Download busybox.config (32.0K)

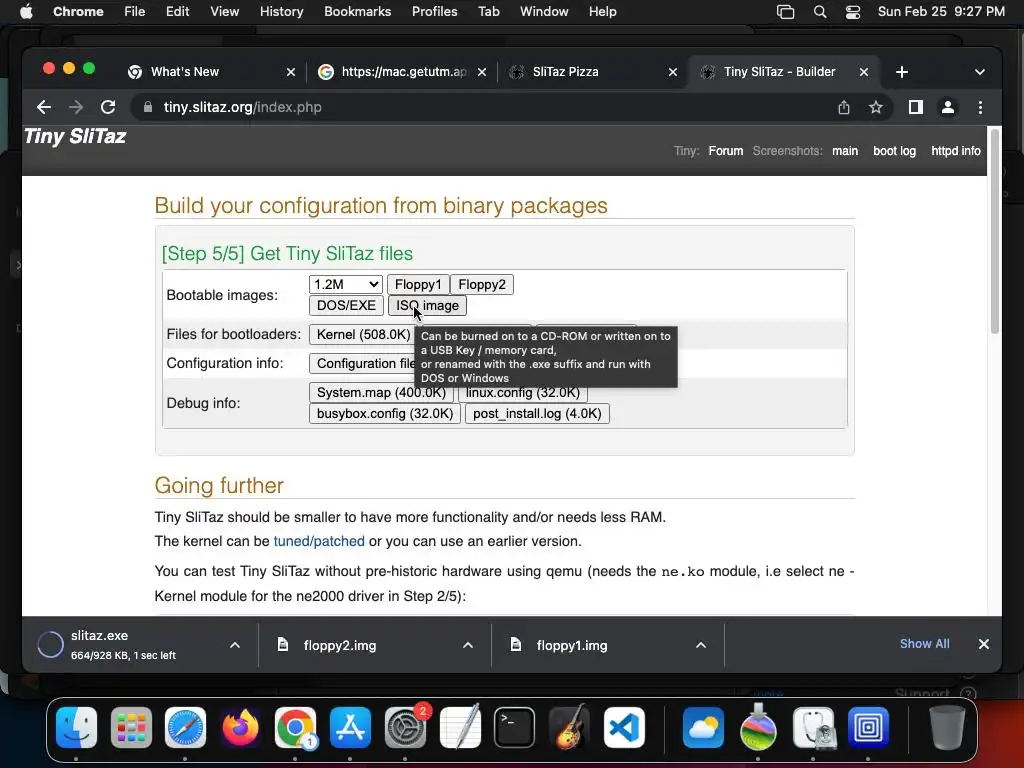[x=385, y=413]
